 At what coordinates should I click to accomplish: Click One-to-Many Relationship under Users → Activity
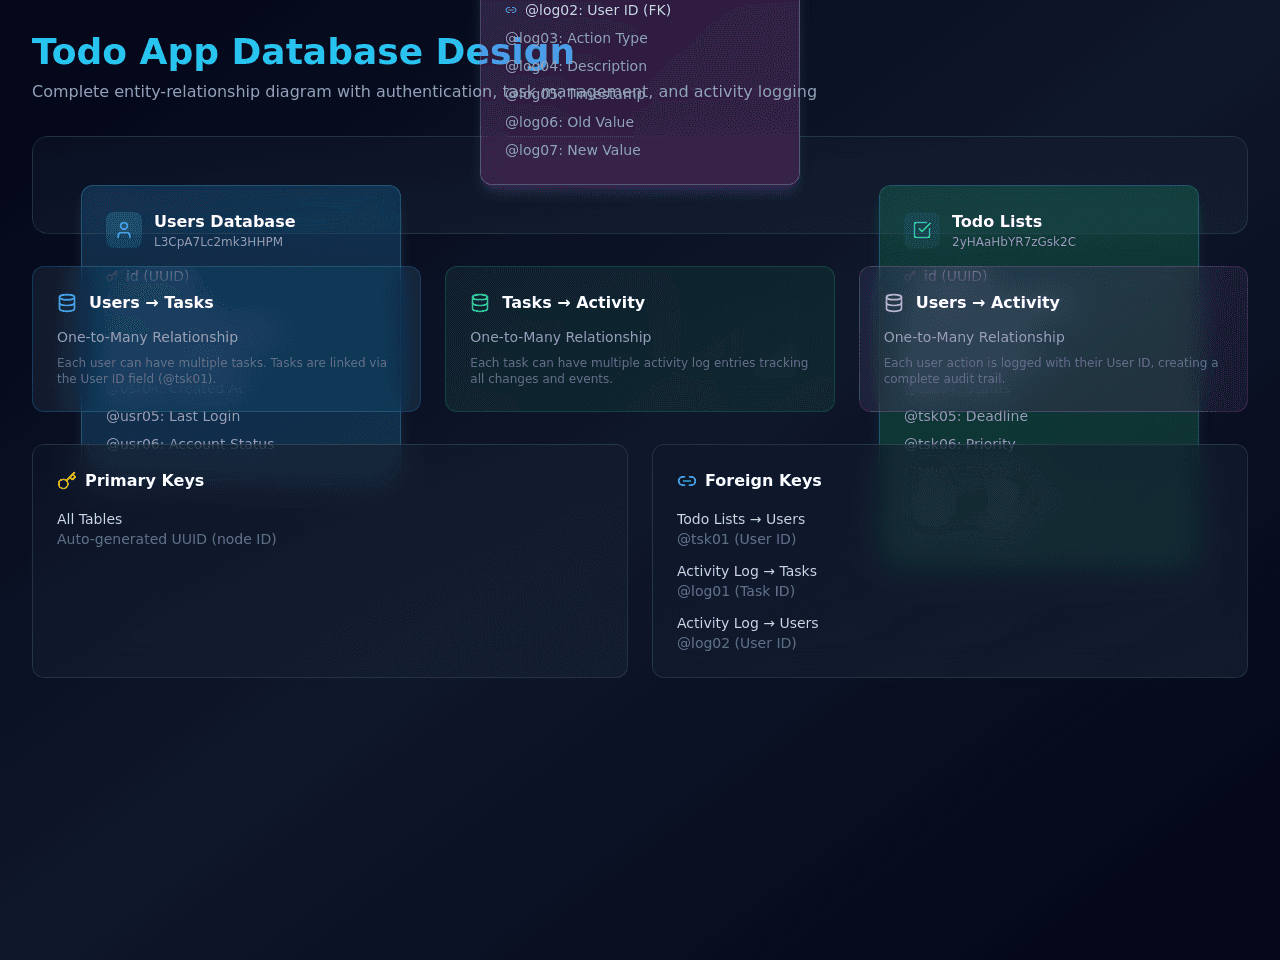click(x=974, y=337)
